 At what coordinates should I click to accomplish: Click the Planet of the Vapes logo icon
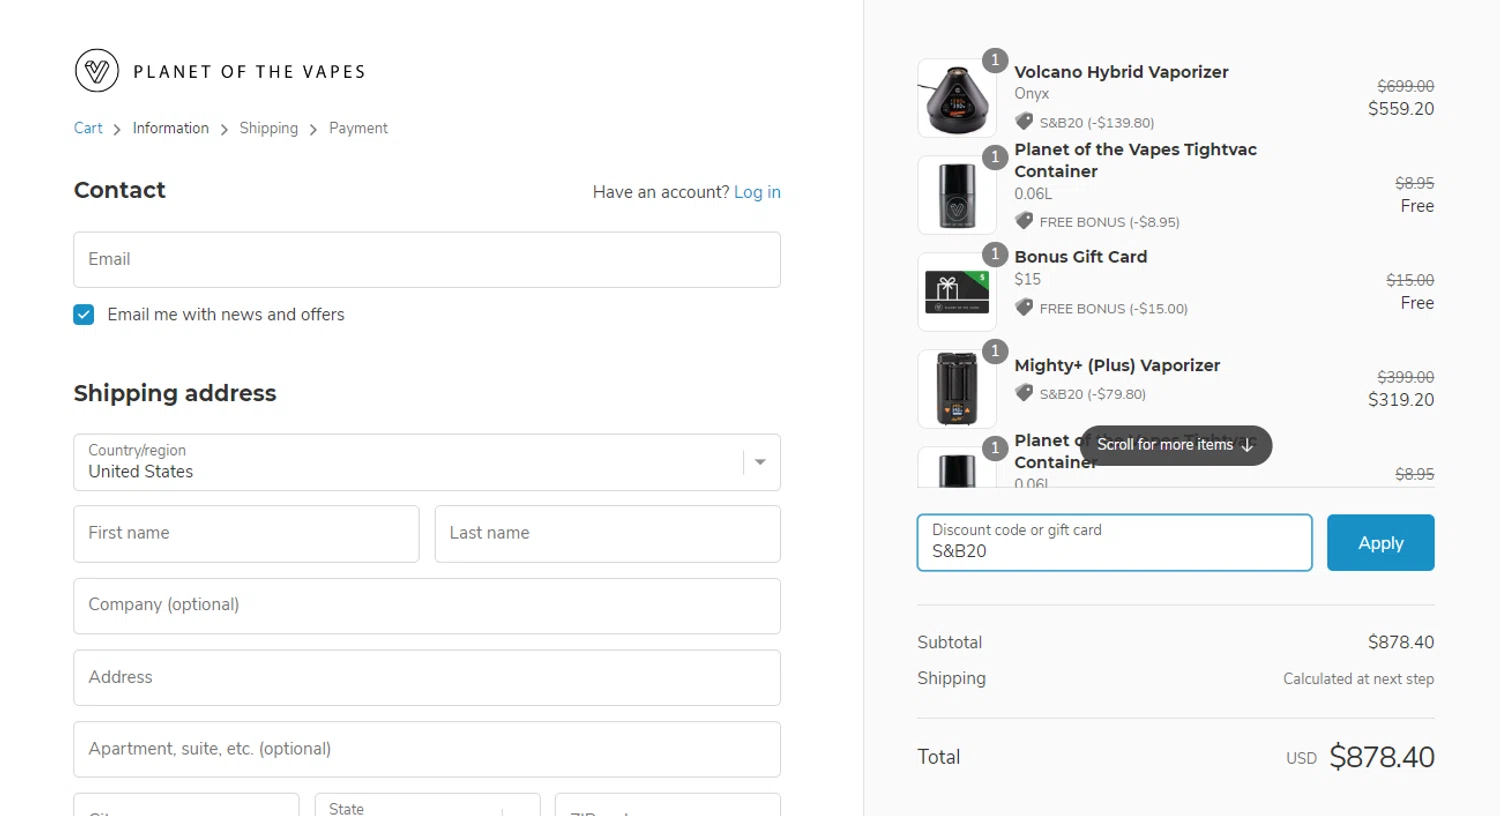pos(97,71)
